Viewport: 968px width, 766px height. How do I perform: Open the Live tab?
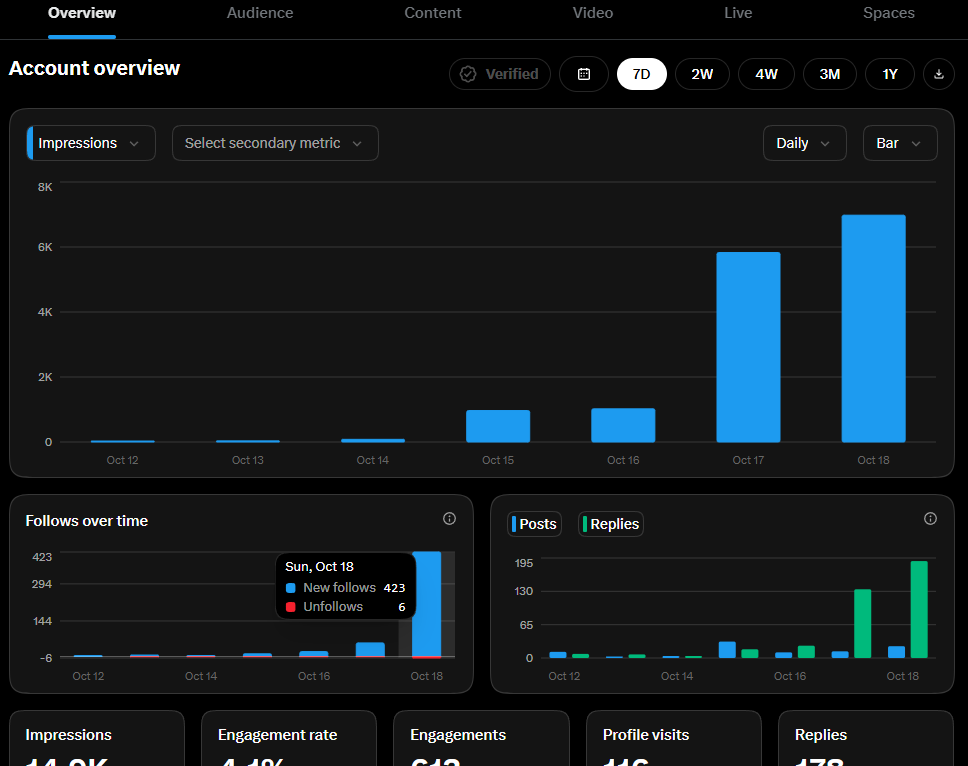738,13
